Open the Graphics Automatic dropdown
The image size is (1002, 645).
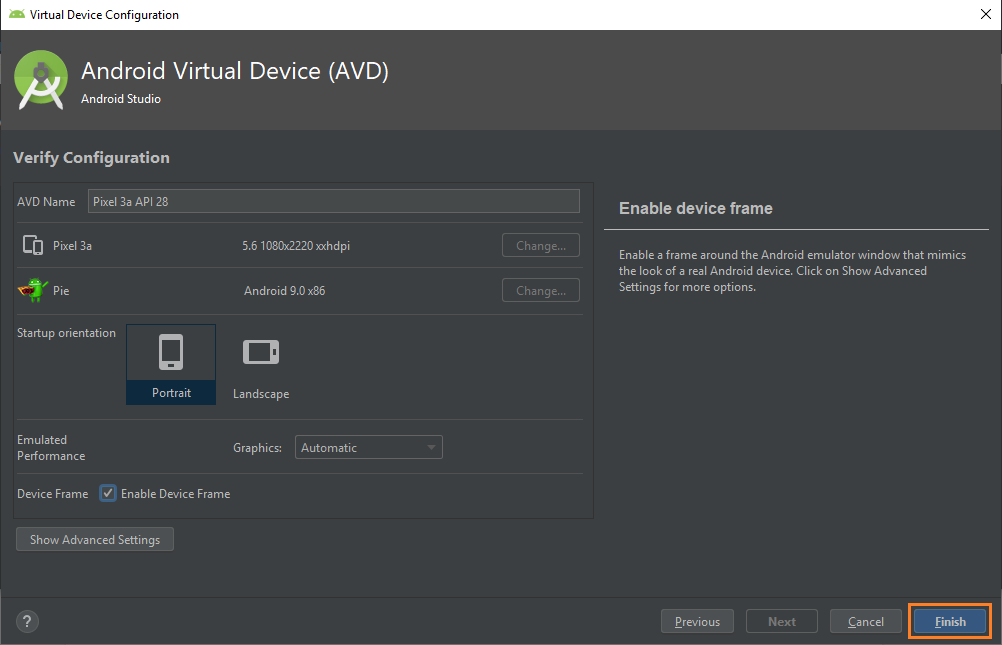point(368,448)
